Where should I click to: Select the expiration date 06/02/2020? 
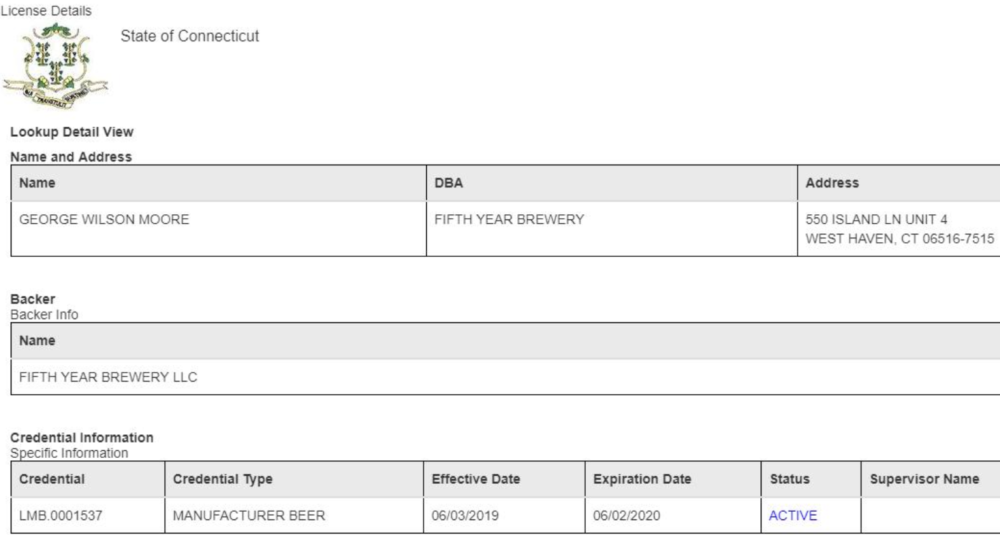627,516
